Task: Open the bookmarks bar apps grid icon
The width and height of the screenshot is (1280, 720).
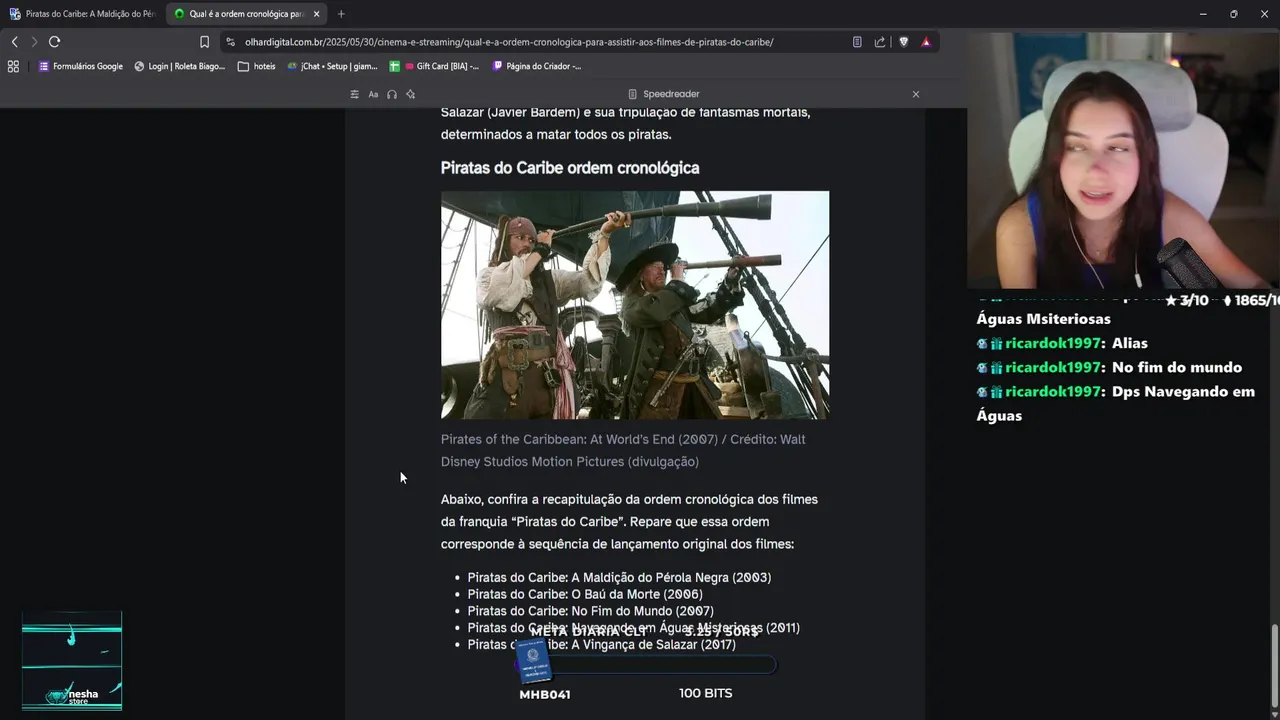Action: pos(13,66)
